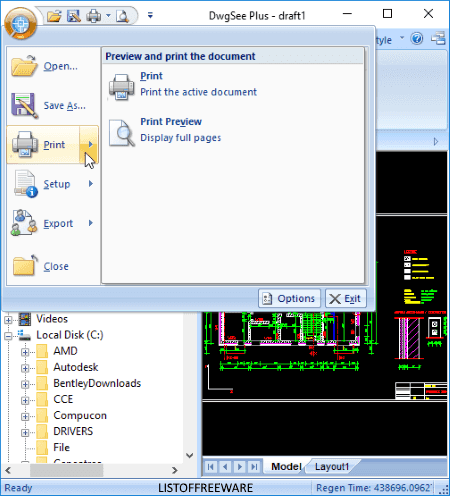Click the Ready status bar text
The image size is (450, 496).
click(18, 488)
